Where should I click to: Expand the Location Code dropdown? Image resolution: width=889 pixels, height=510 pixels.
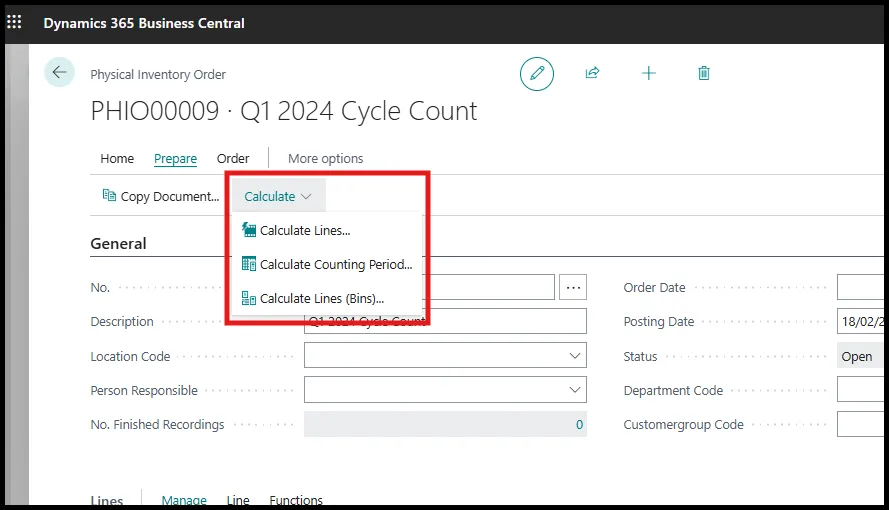click(x=574, y=356)
